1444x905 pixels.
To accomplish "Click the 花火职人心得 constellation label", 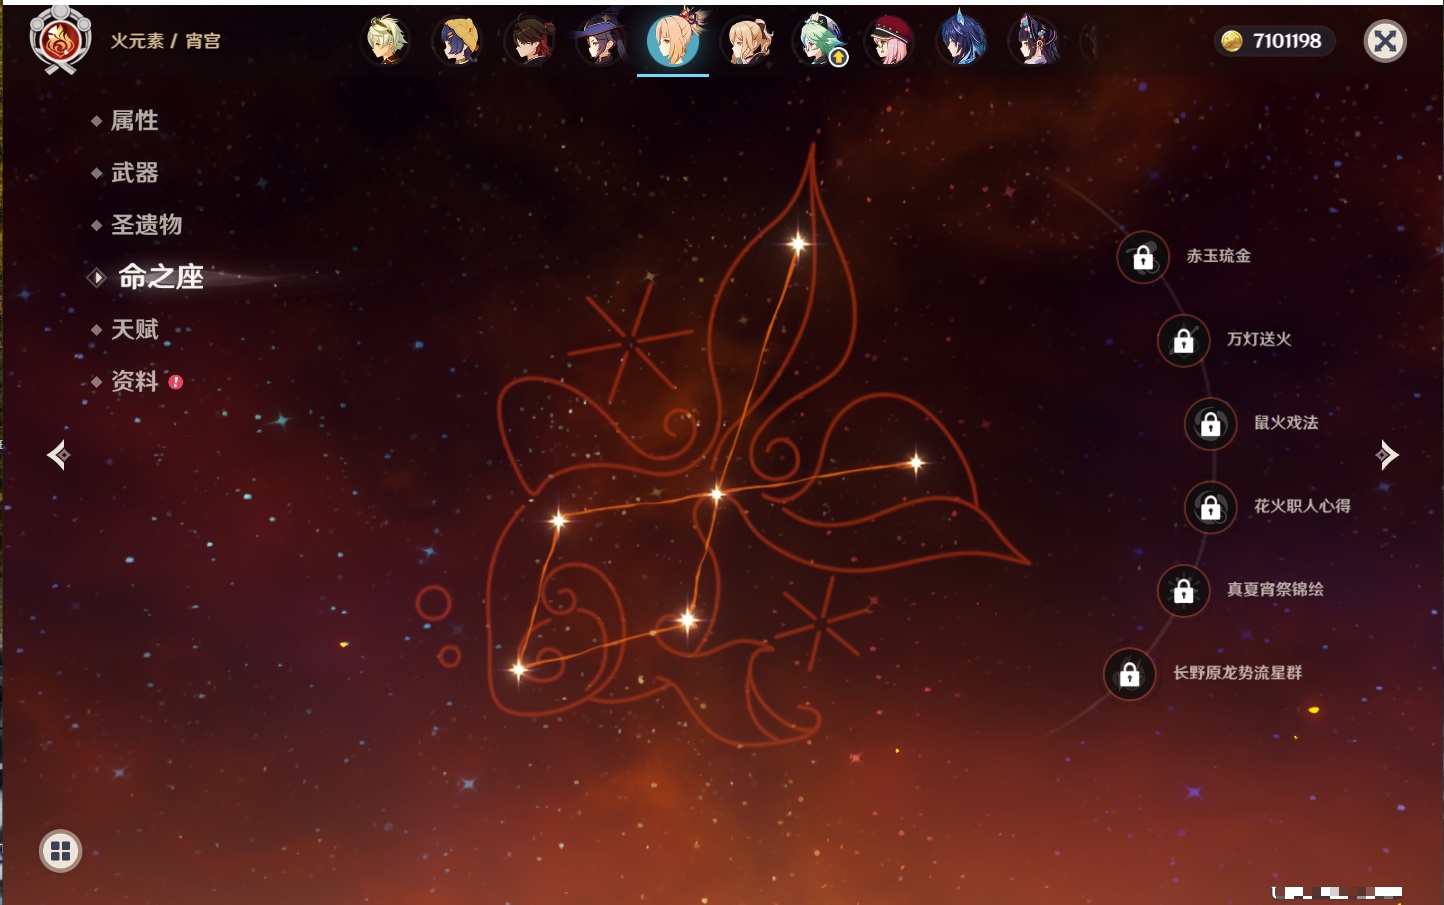I will [1302, 506].
